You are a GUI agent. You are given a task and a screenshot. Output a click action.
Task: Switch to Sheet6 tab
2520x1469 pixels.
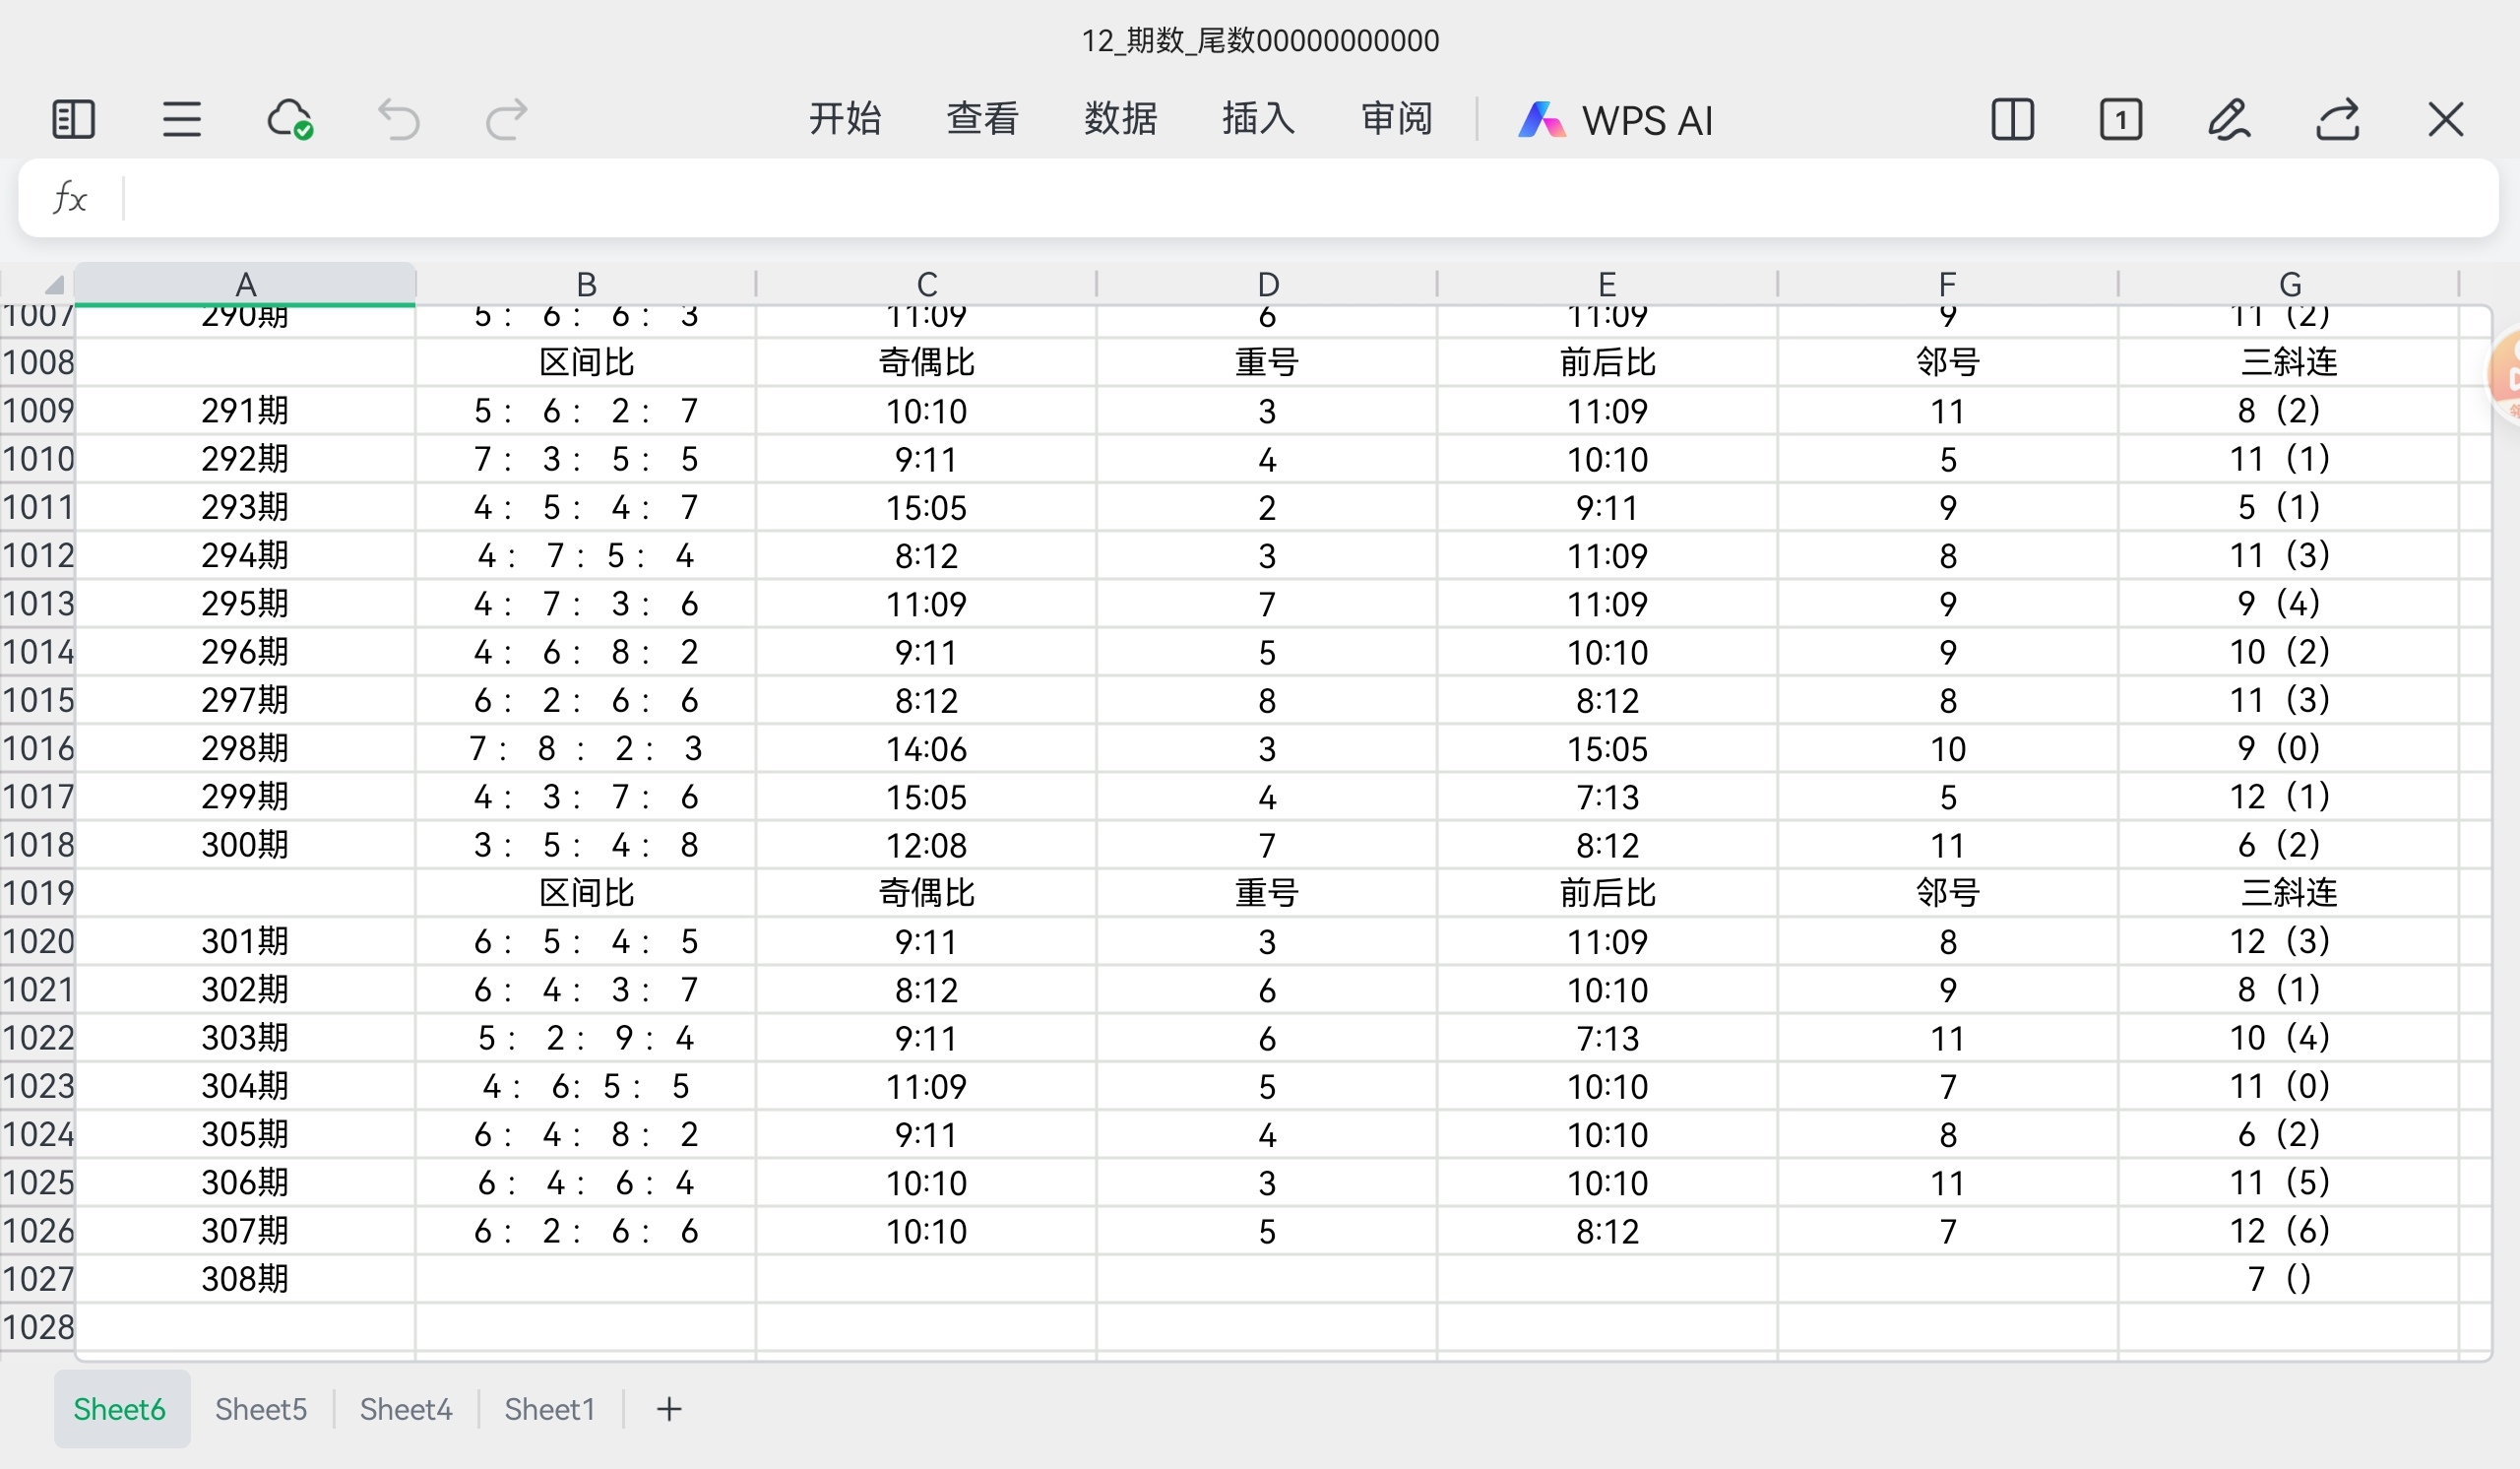click(x=120, y=1409)
